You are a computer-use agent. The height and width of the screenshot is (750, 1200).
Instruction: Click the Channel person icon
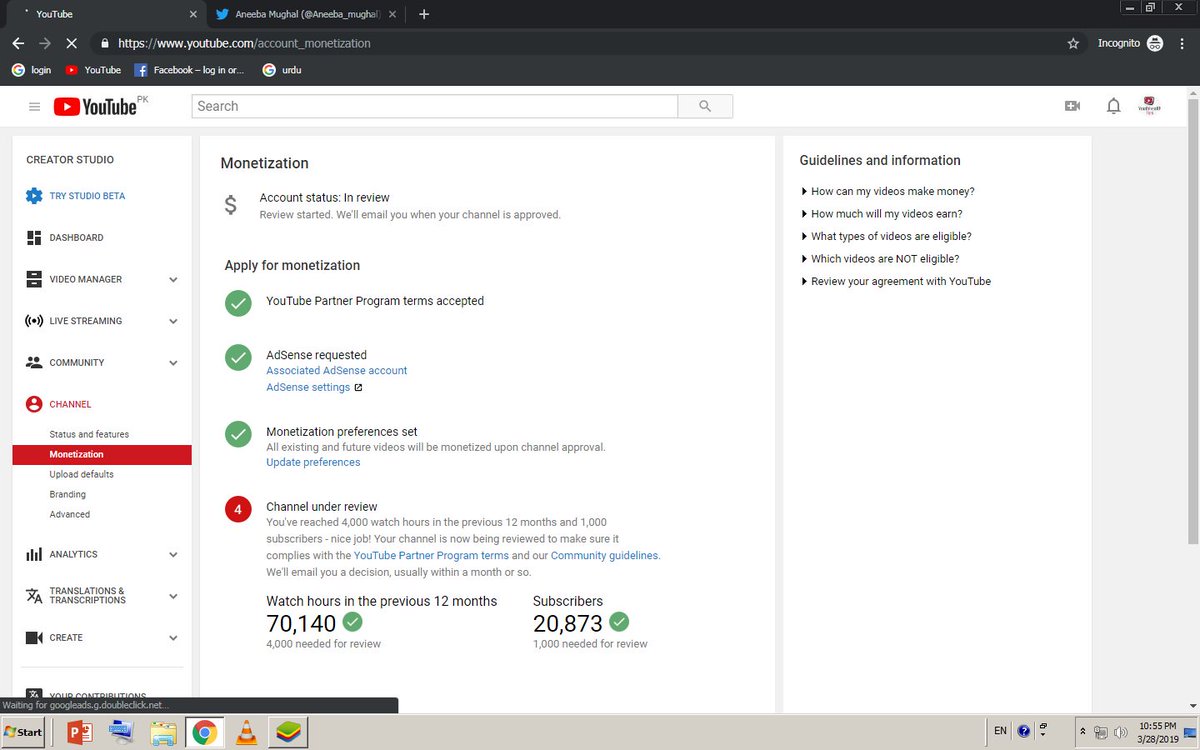click(x=34, y=405)
